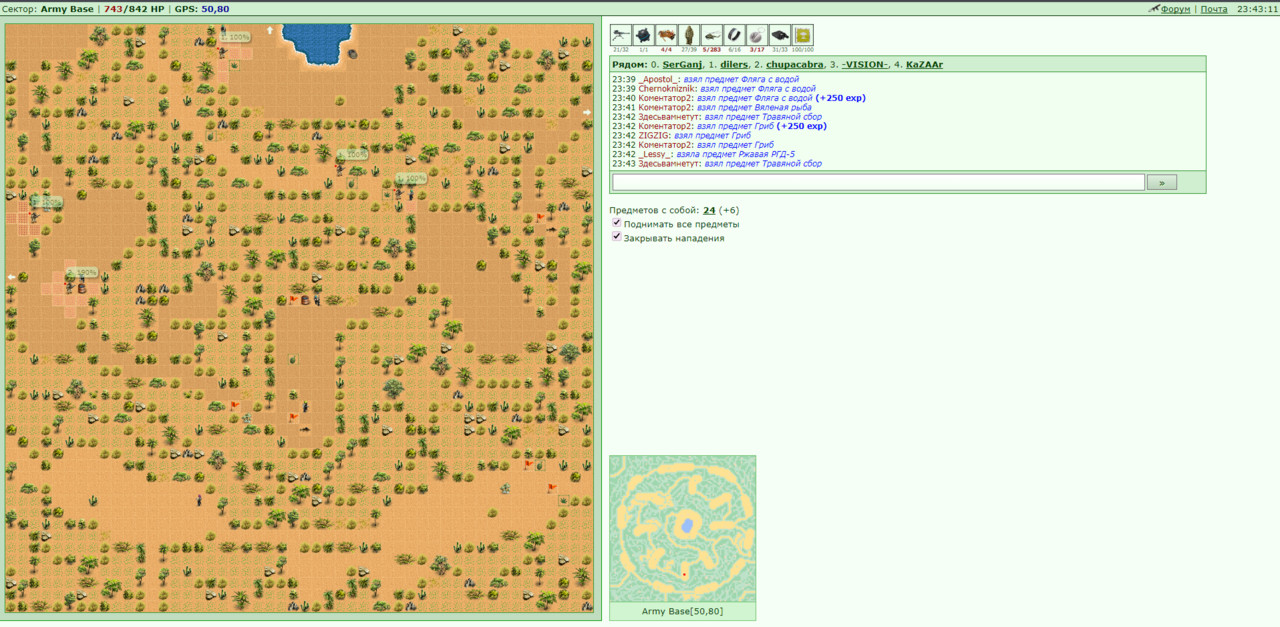This screenshot has width=1280, height=627.
Task: Click _Lessy_ name in chat log
Action: pos(656,155)
